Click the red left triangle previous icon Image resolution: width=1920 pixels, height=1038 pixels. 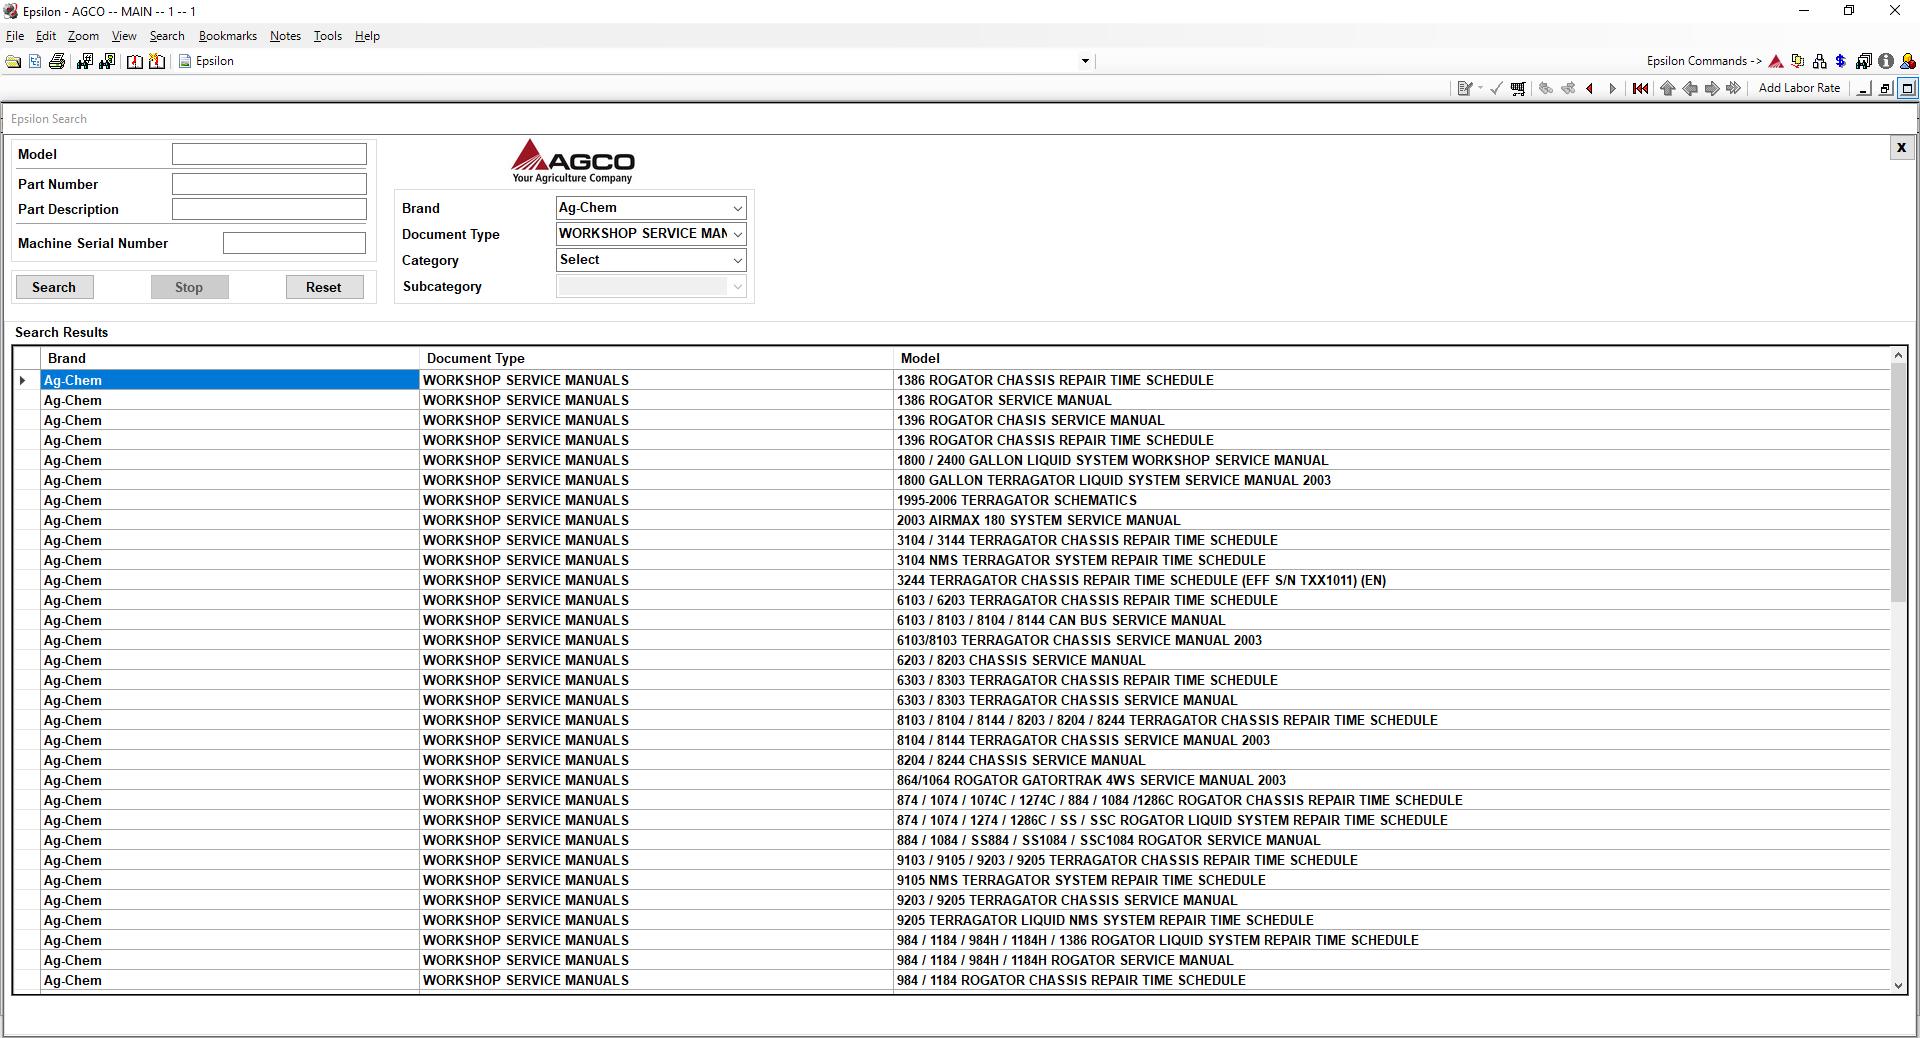1589,88
